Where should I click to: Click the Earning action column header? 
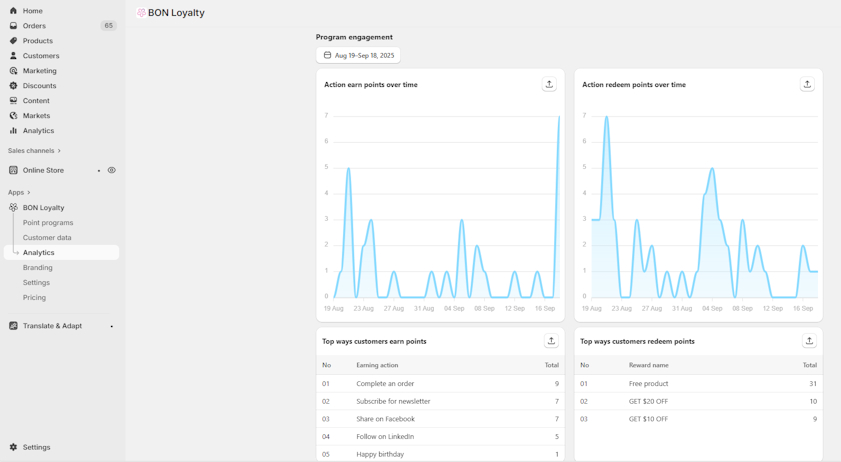tap(377, 365)
